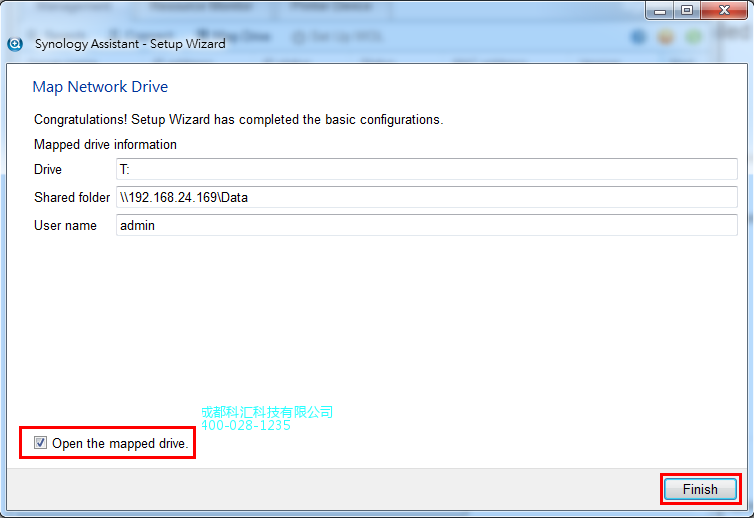Click the User name field showing admin

(x=427, y=225)
